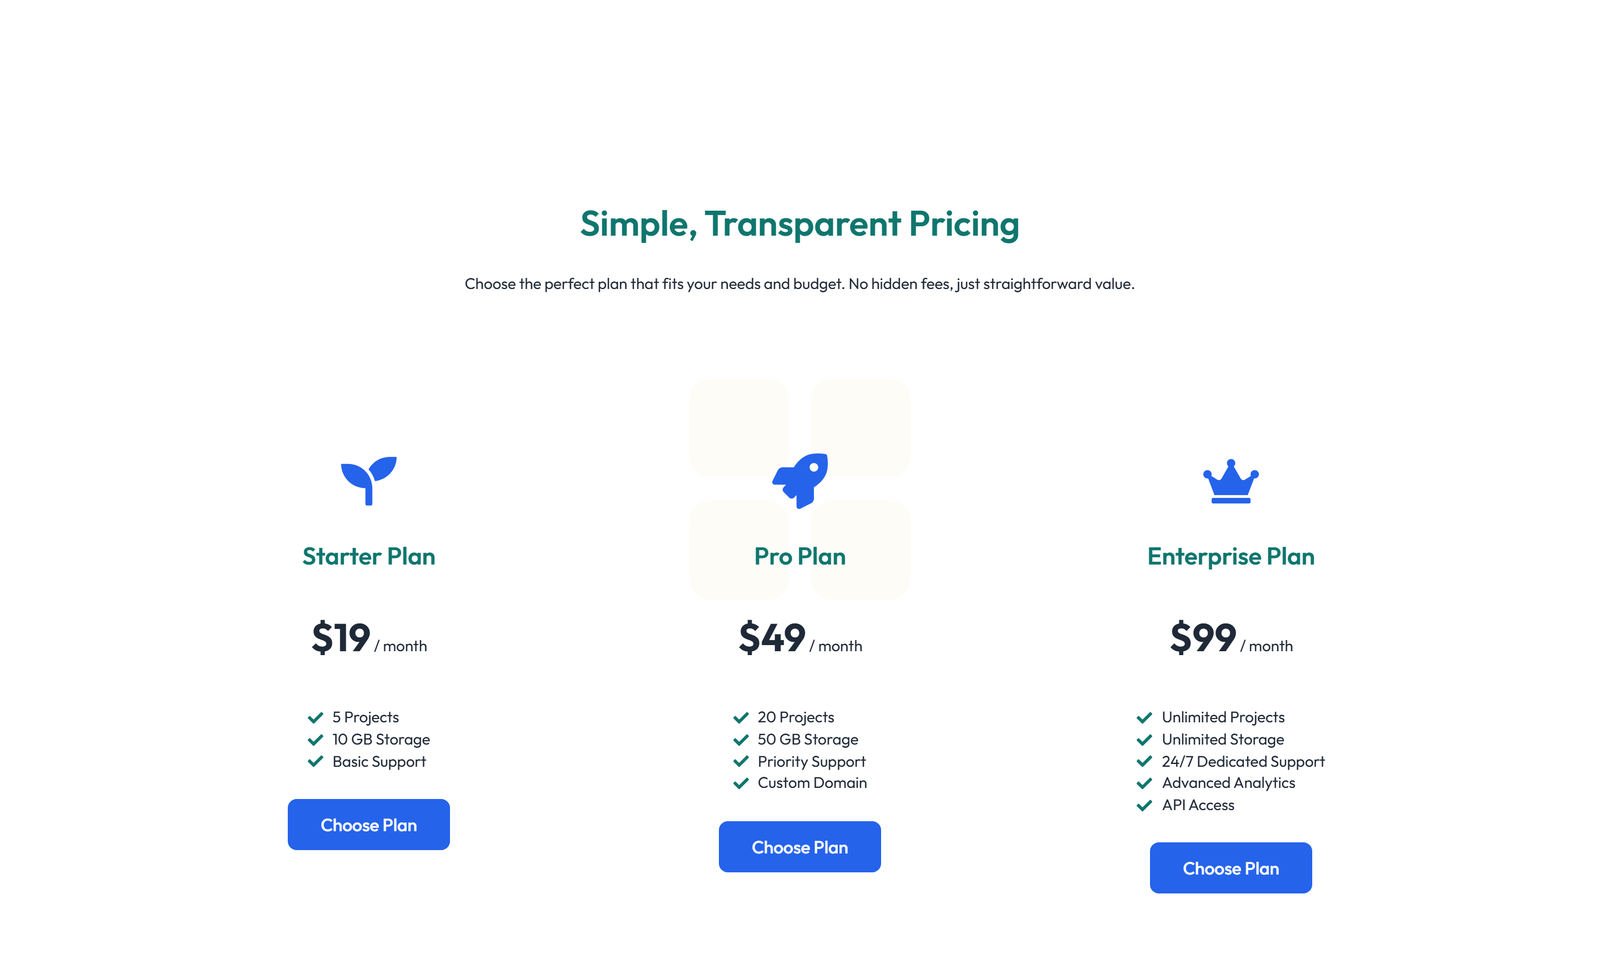The image size is (1600, 978).
Task: Select Choose Plan for Enterprise Plan
Action: (x=1230, y=868)
